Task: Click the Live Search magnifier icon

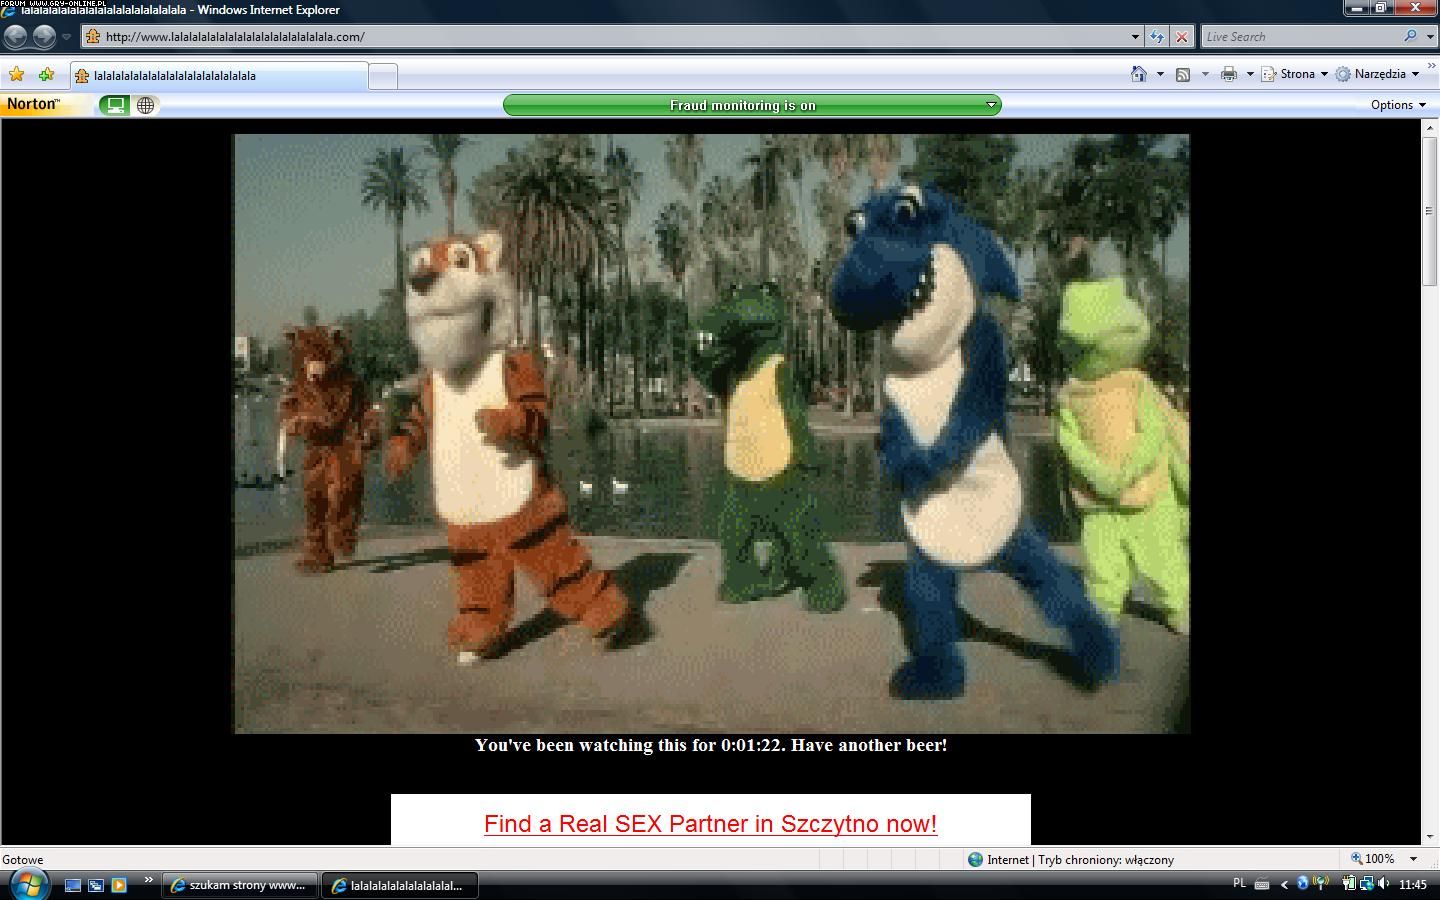Action: click(1410, 37)
